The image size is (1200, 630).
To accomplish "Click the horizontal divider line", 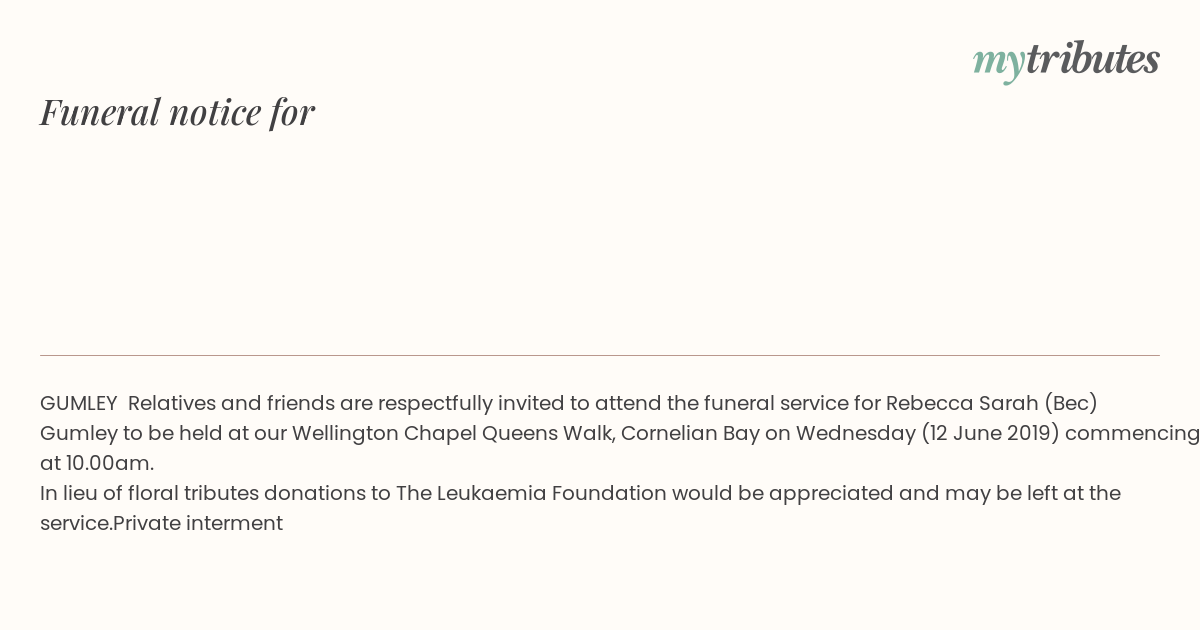I will coord(600,355).
